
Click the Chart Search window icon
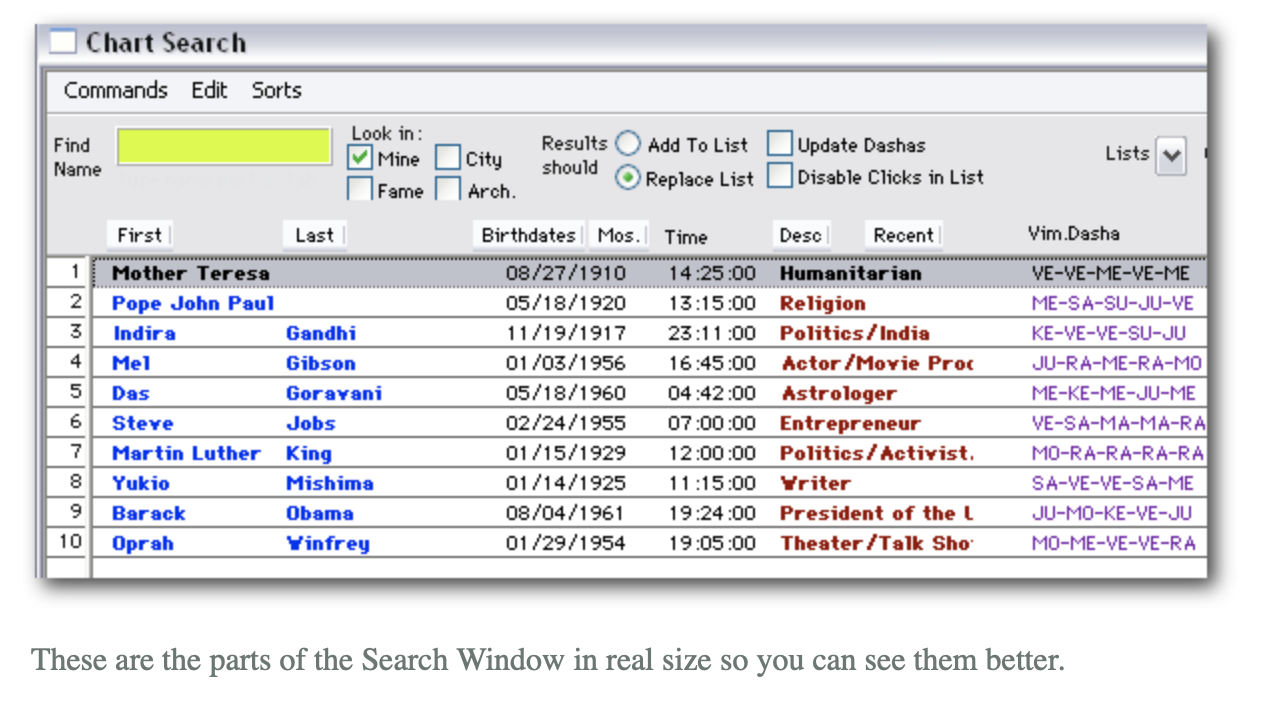[x=63, y=43]
